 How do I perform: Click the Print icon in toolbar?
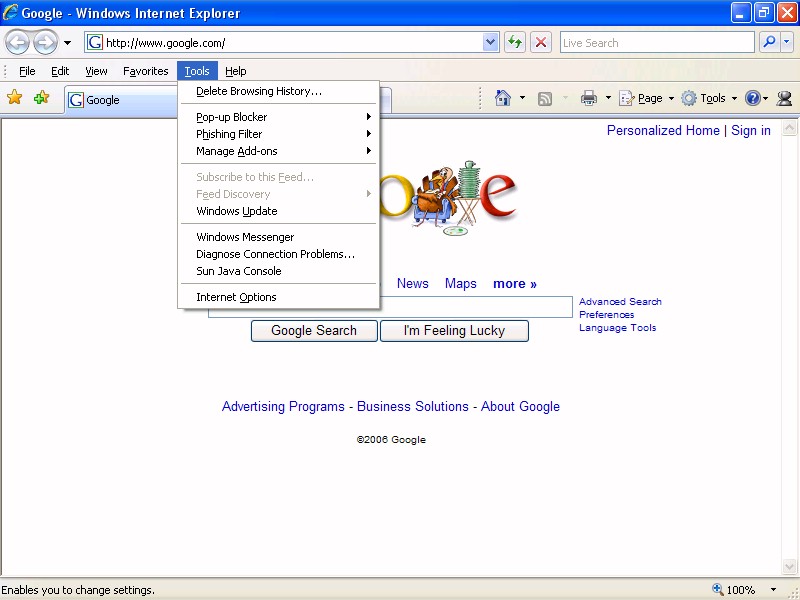(589, 98)
